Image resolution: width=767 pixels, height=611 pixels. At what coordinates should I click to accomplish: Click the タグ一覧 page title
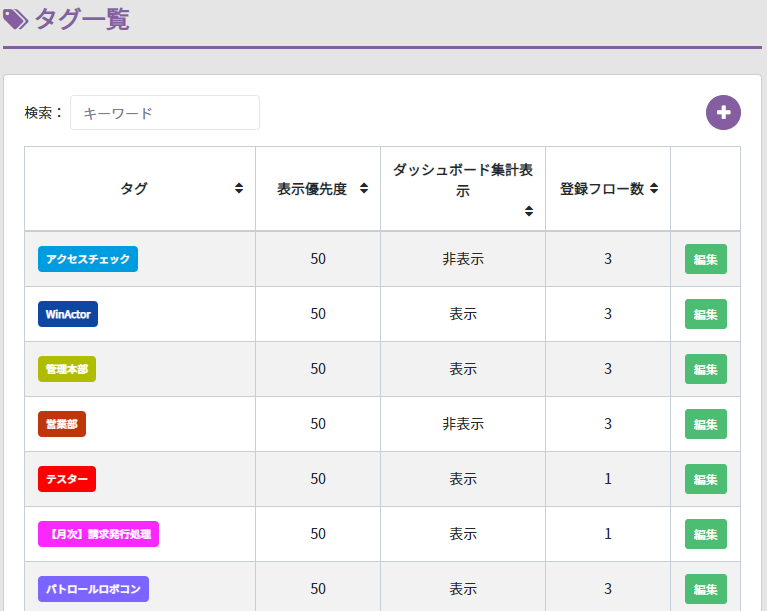pos(82,20)
